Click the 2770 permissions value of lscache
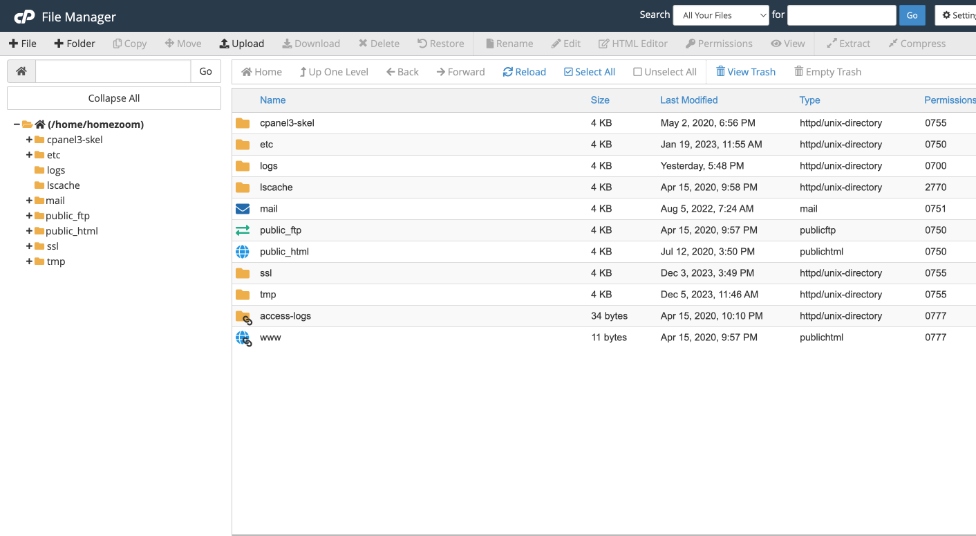The height and width of the screenshot is (536, 976). pos(936,187)
